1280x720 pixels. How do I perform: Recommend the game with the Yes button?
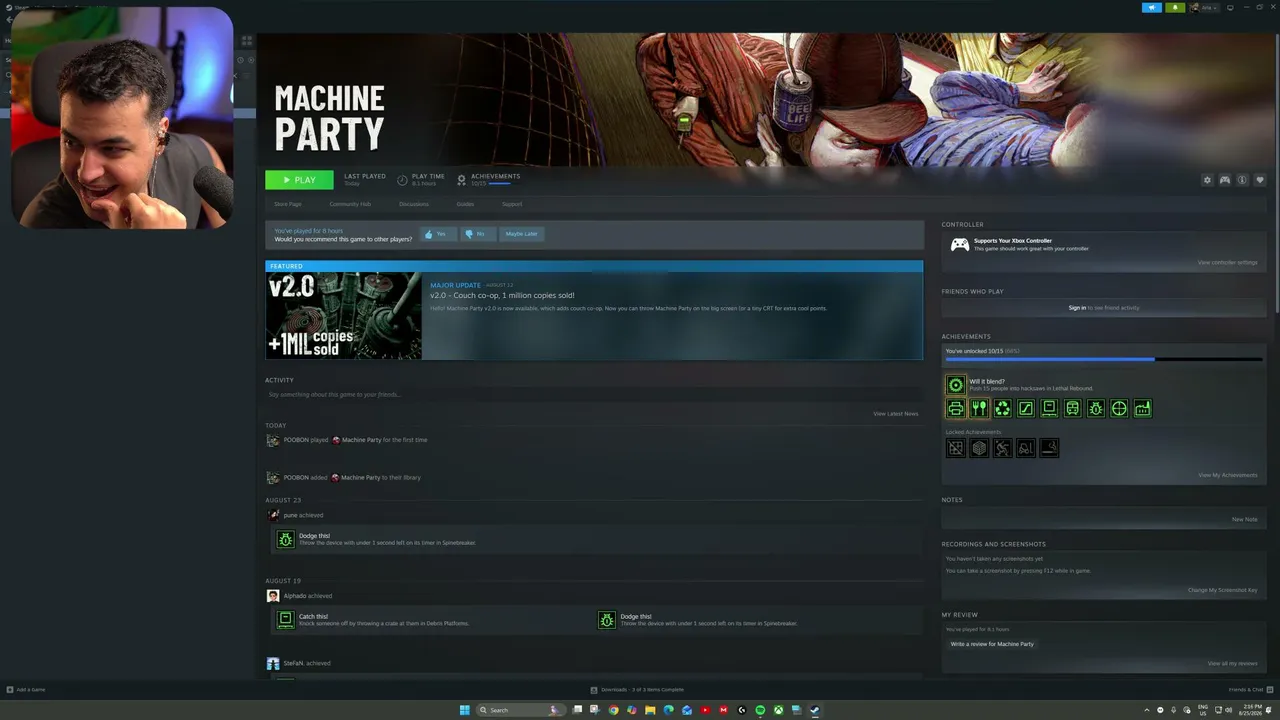(436, 234)
